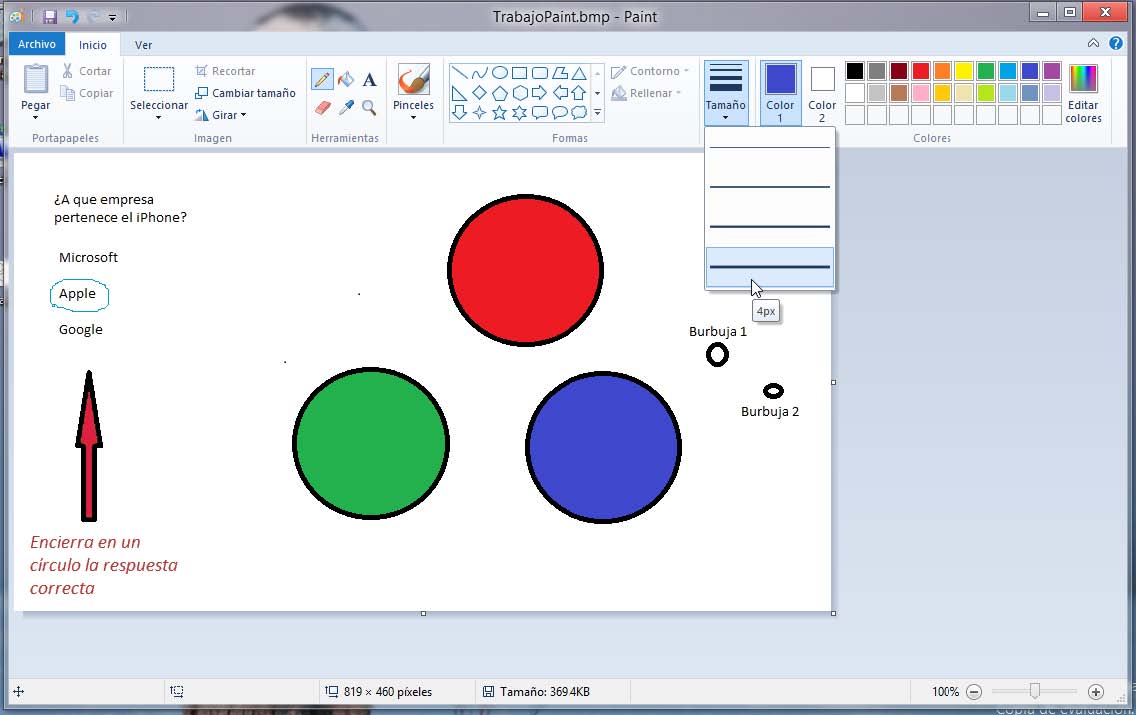Image resolution: width=1136 pixels, height=715 pixels.
Task: Open the Editar colores palette editor
Action: [1083, 93]
